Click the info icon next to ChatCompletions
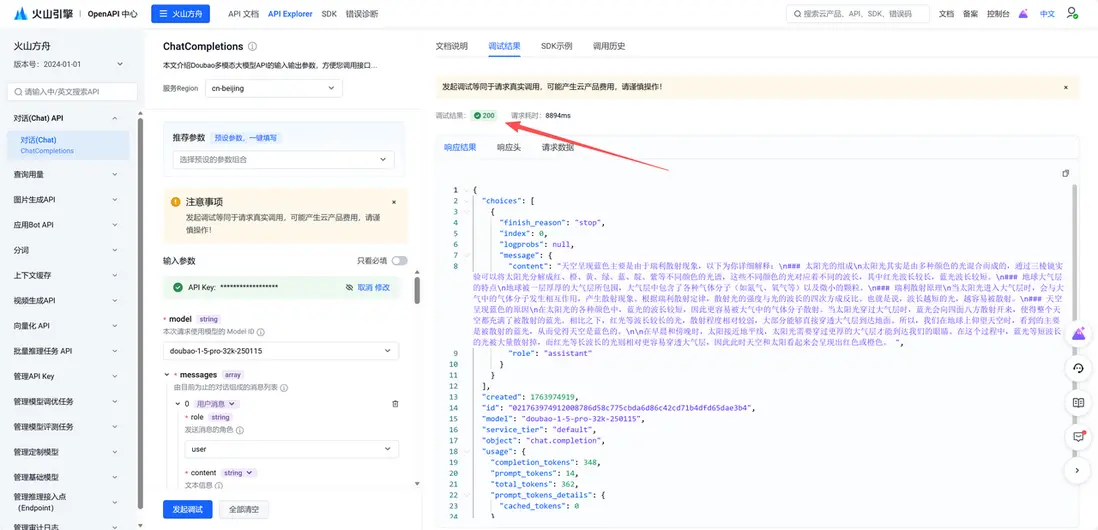The height and width of the screenshot is (530, 1098). 252,46
